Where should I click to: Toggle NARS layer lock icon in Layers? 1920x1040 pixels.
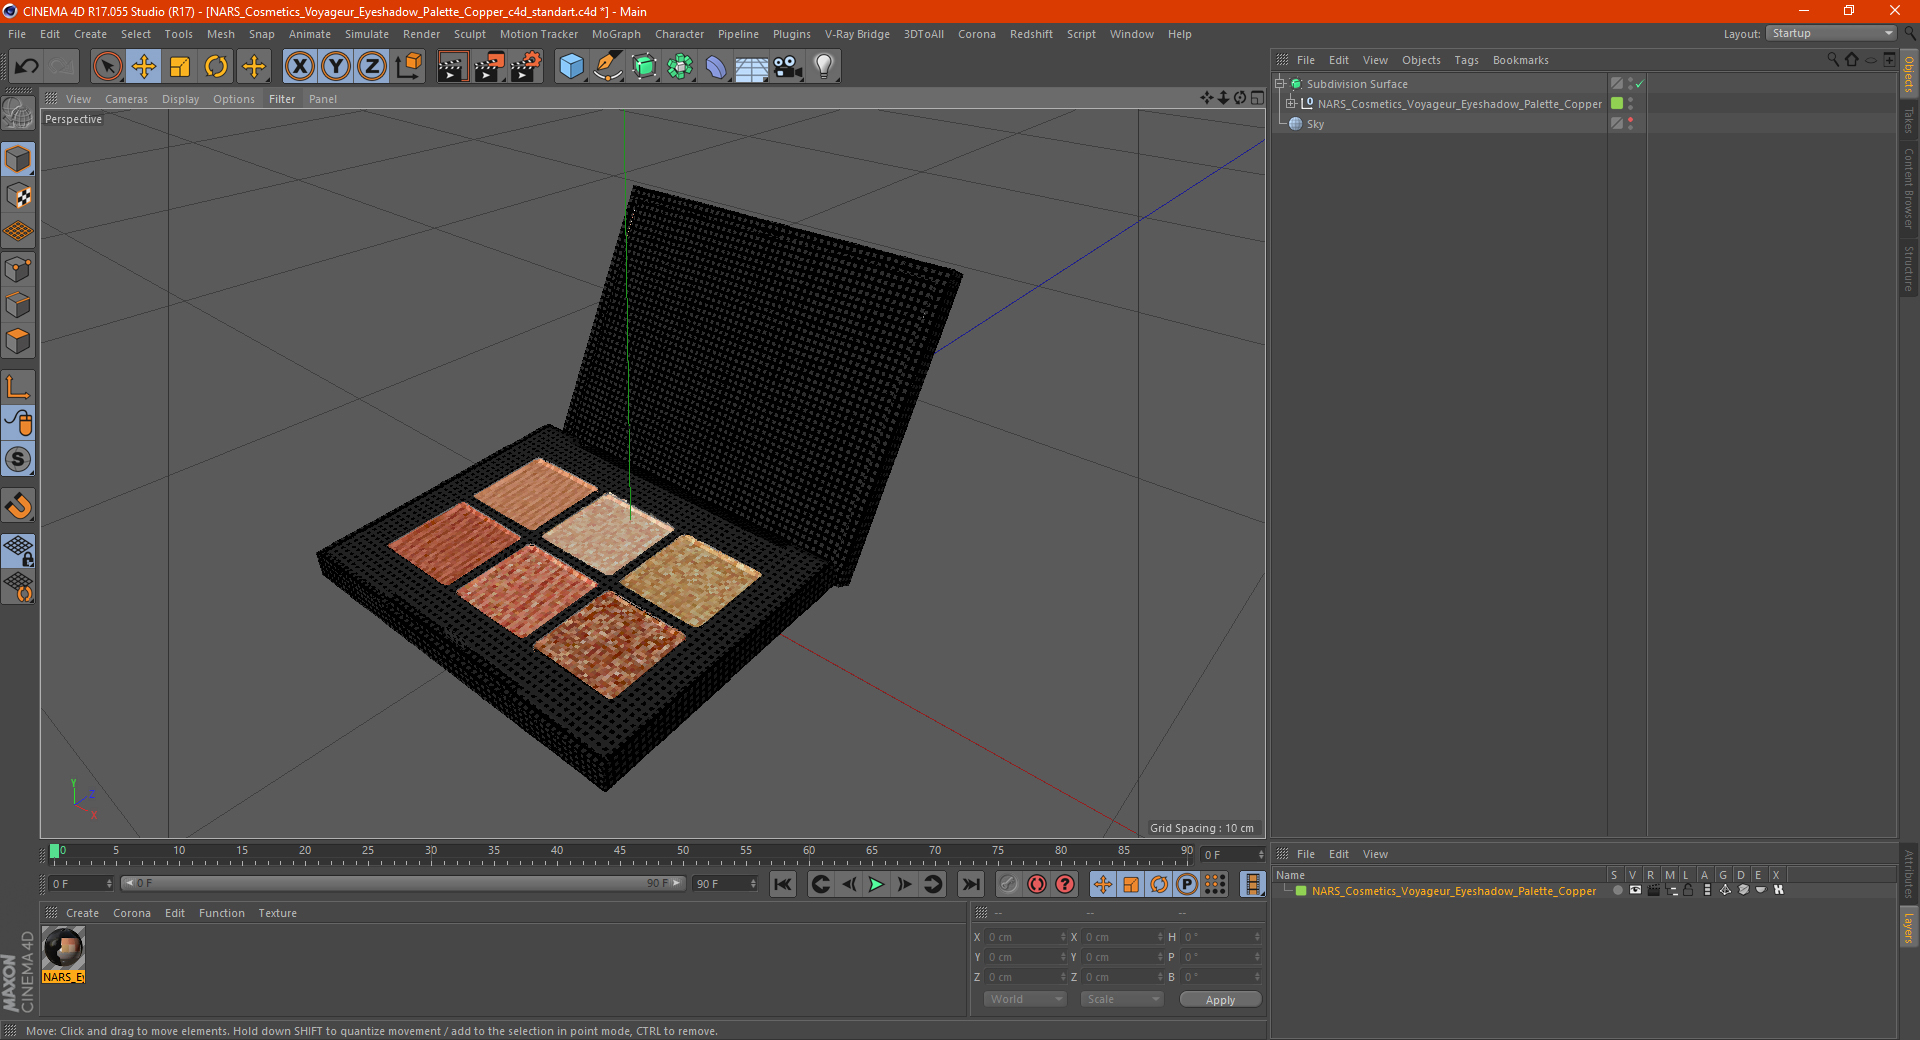pos(1688,890)
